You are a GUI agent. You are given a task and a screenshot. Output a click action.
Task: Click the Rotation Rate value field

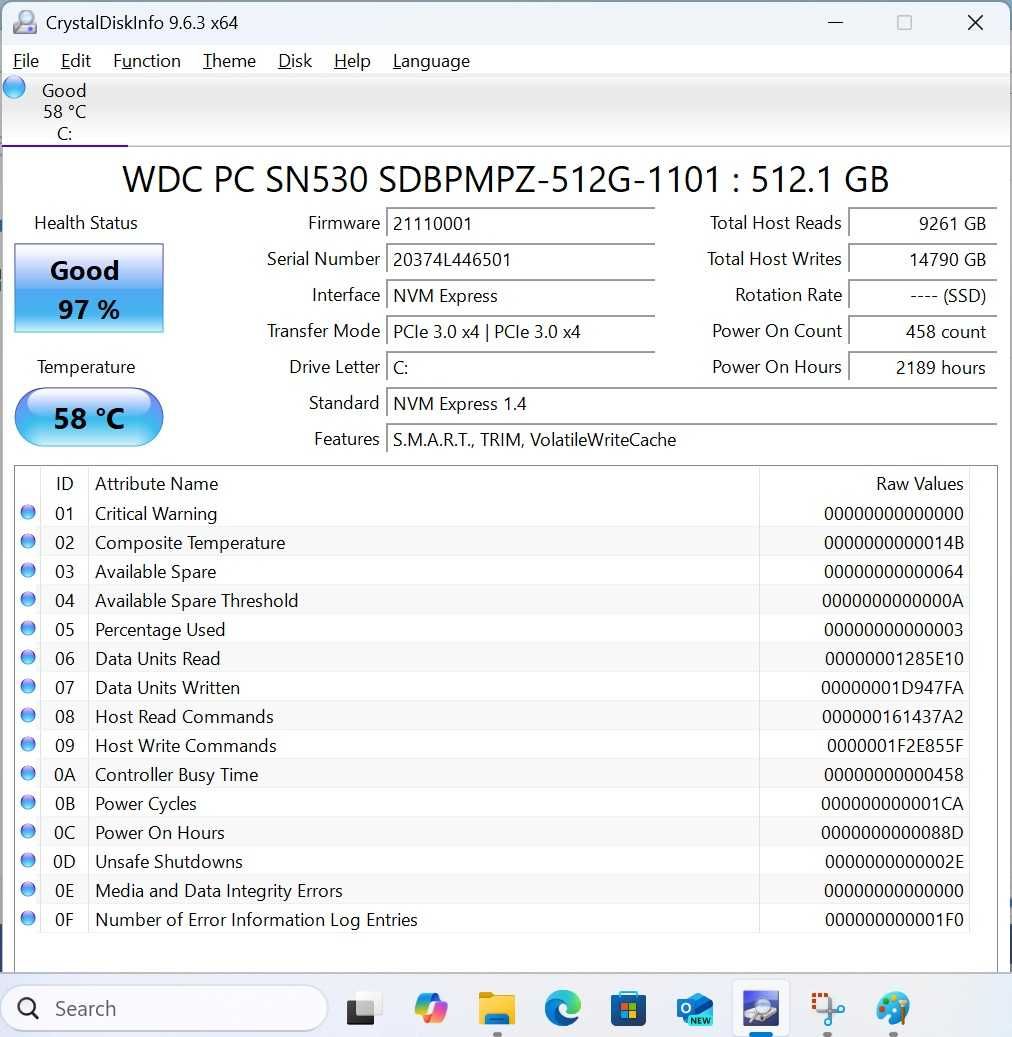[x=923, y=296]
